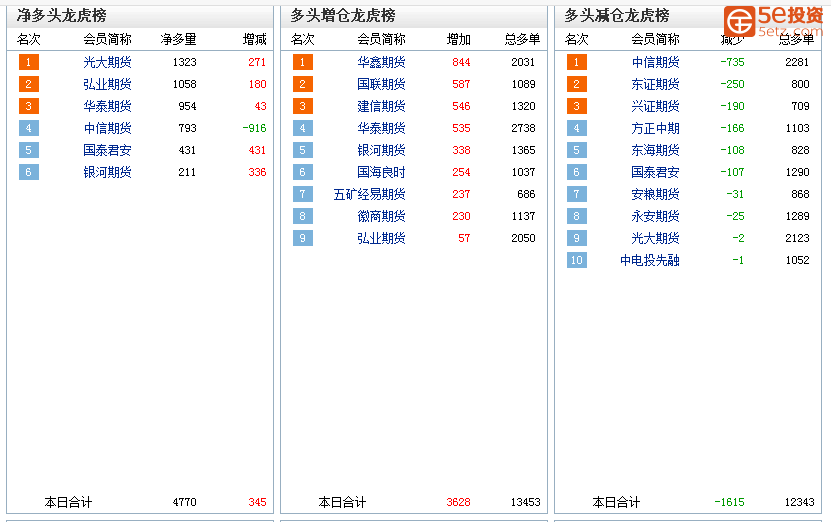831x522 pixels.
Task: Select the total 13453 value
Action: (x=526, y=502)
